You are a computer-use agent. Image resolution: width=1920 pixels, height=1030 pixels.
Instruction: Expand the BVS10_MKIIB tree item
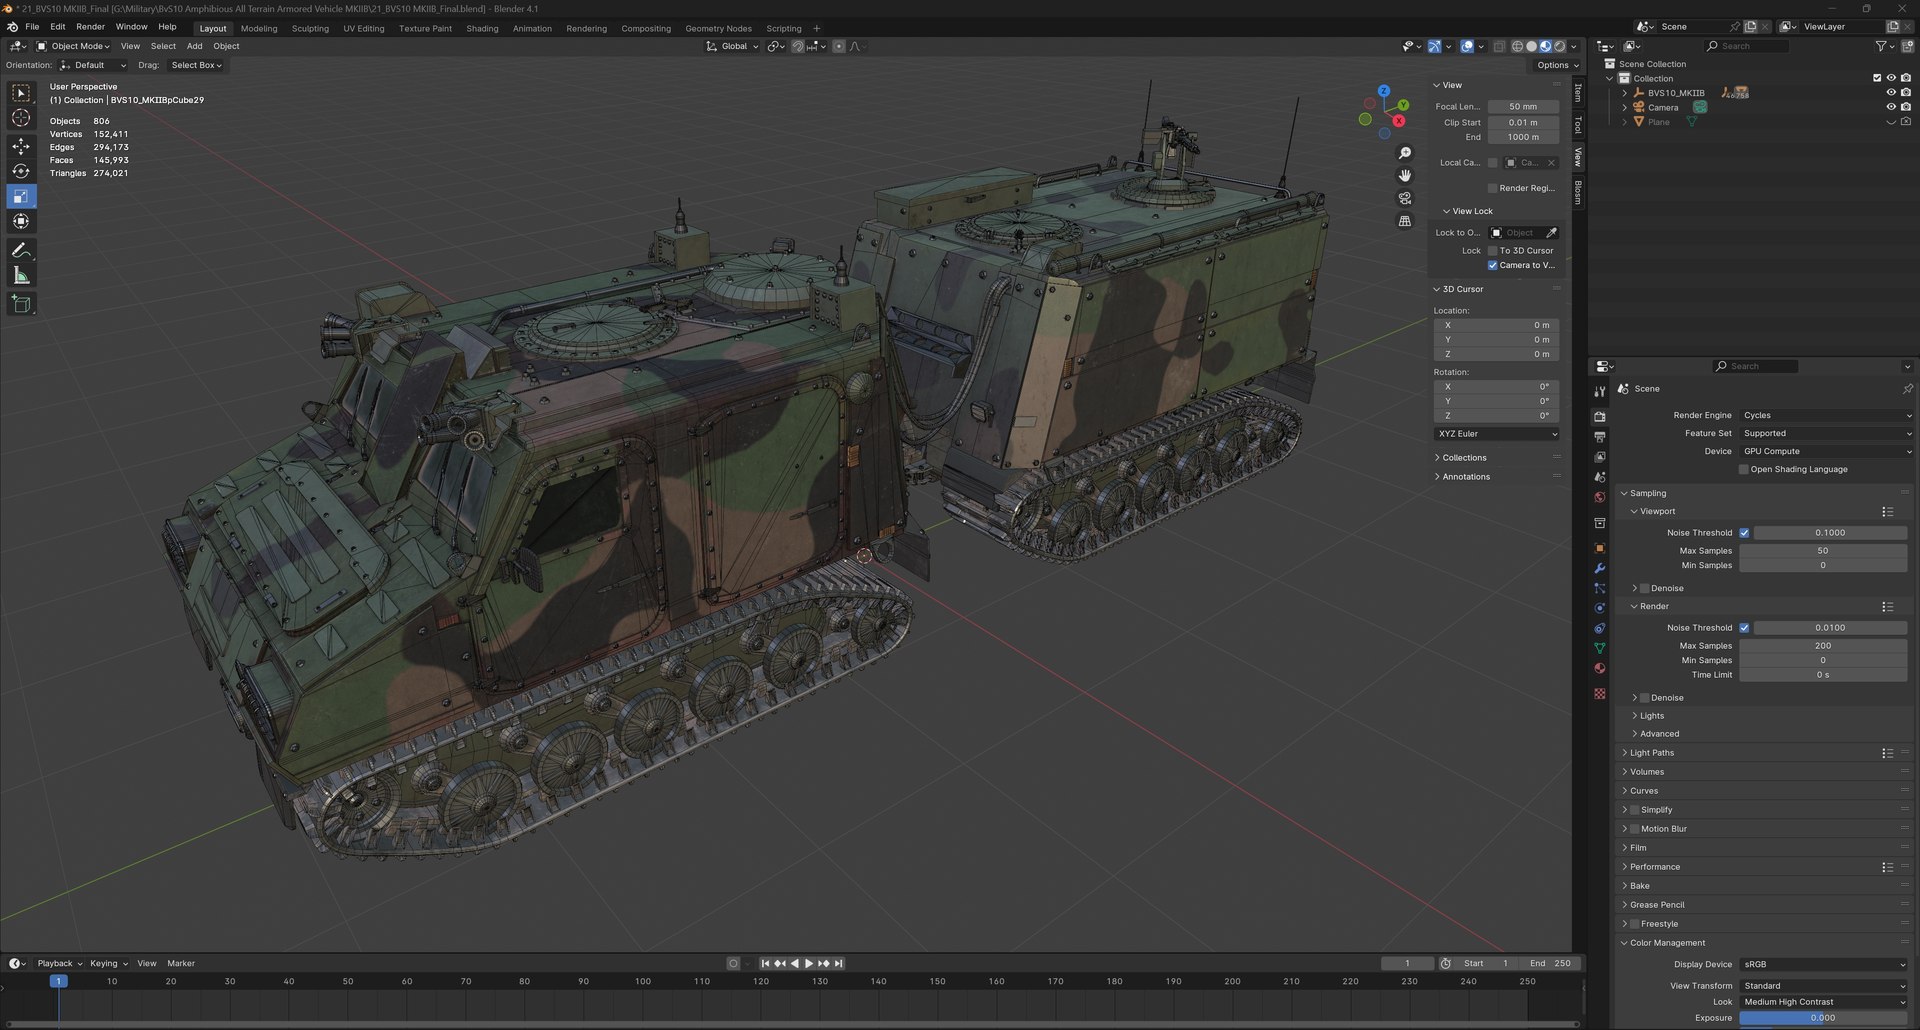pyautogui.click(x=1625, y=93)
